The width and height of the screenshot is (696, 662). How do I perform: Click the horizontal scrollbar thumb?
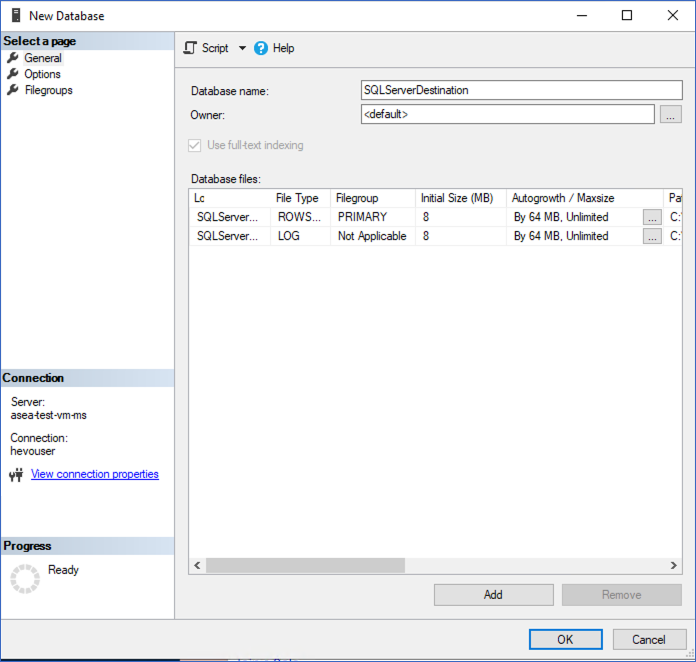305,566
